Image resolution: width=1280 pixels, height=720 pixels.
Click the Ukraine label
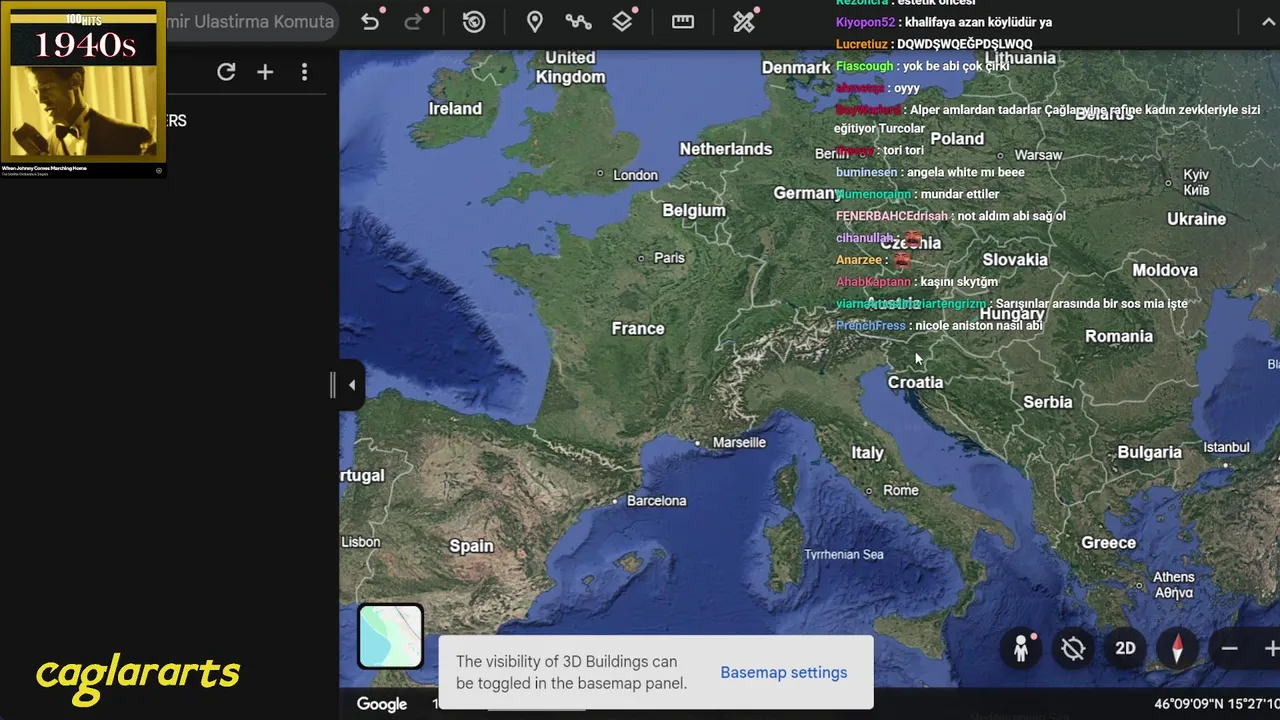[x=1196, y=218]
